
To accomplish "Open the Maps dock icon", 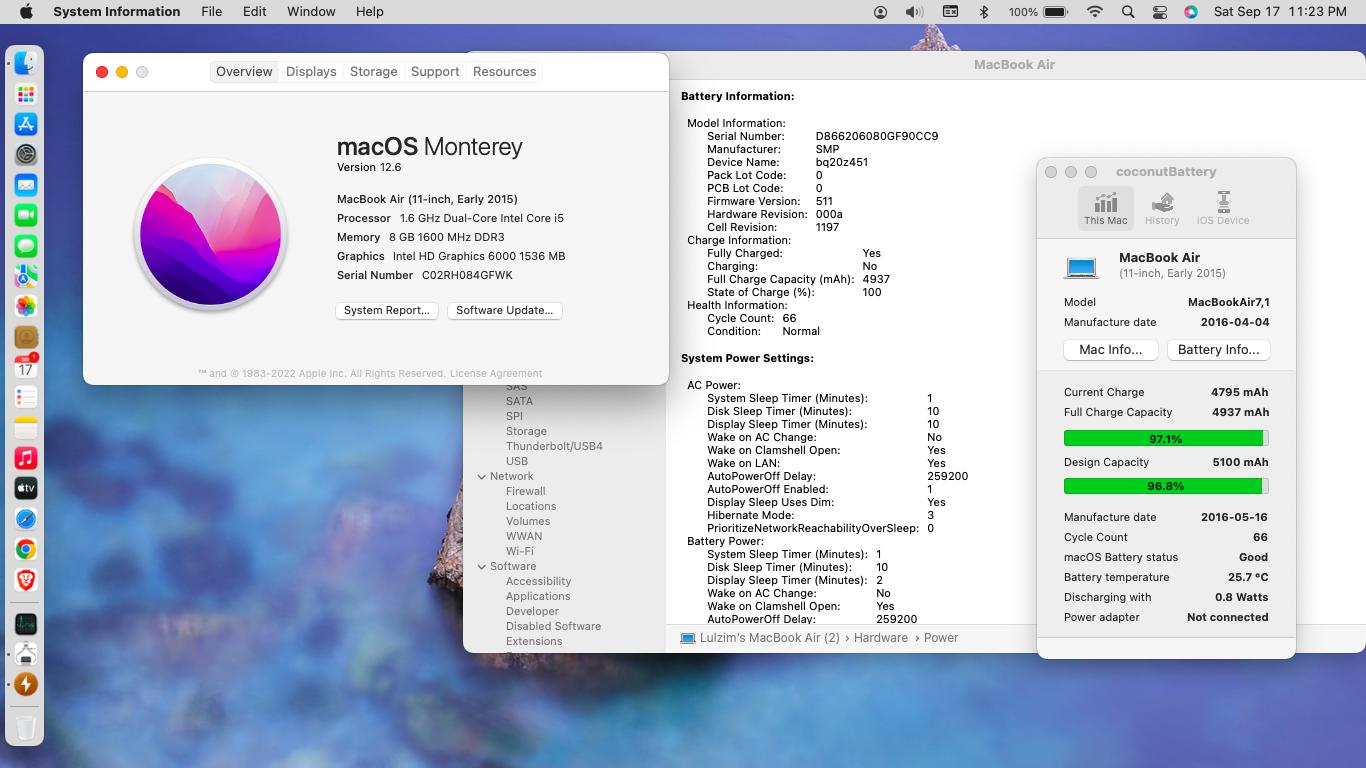I will [x=26, y=276].
